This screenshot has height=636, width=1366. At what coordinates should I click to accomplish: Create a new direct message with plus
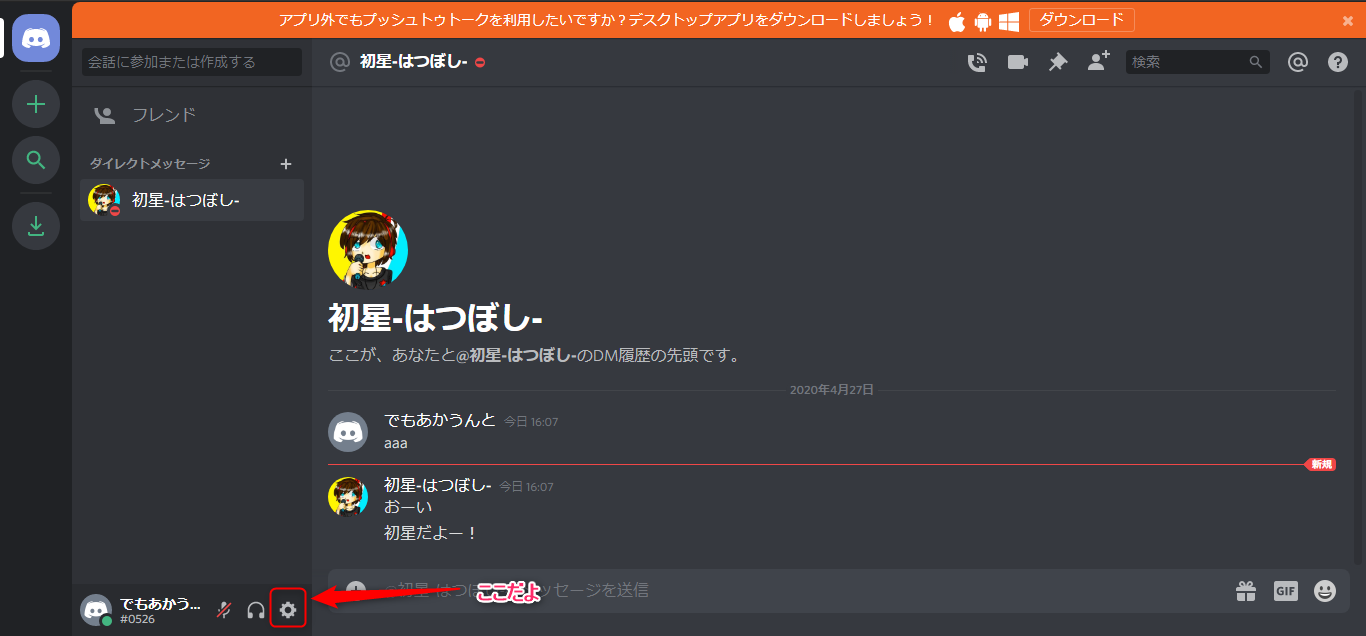[x=285, y=163]
